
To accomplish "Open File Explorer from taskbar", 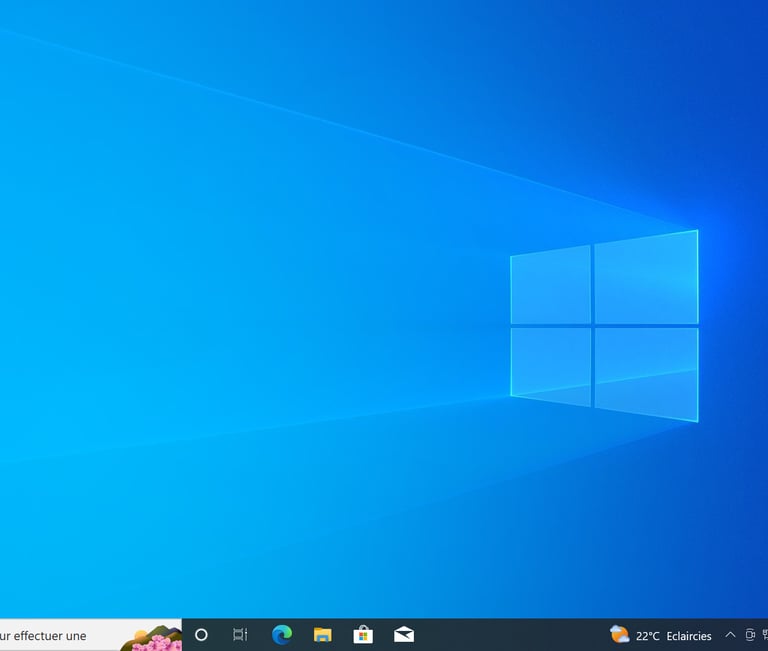I will 322,635.
